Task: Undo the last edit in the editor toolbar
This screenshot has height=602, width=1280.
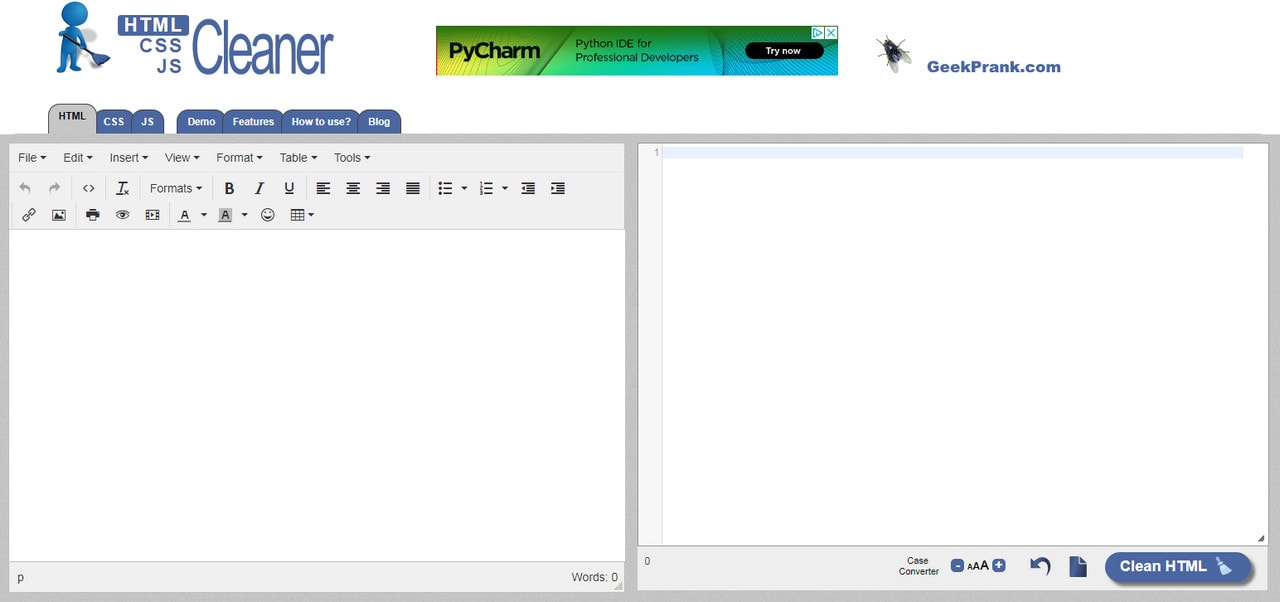Action: pos(25,188)
